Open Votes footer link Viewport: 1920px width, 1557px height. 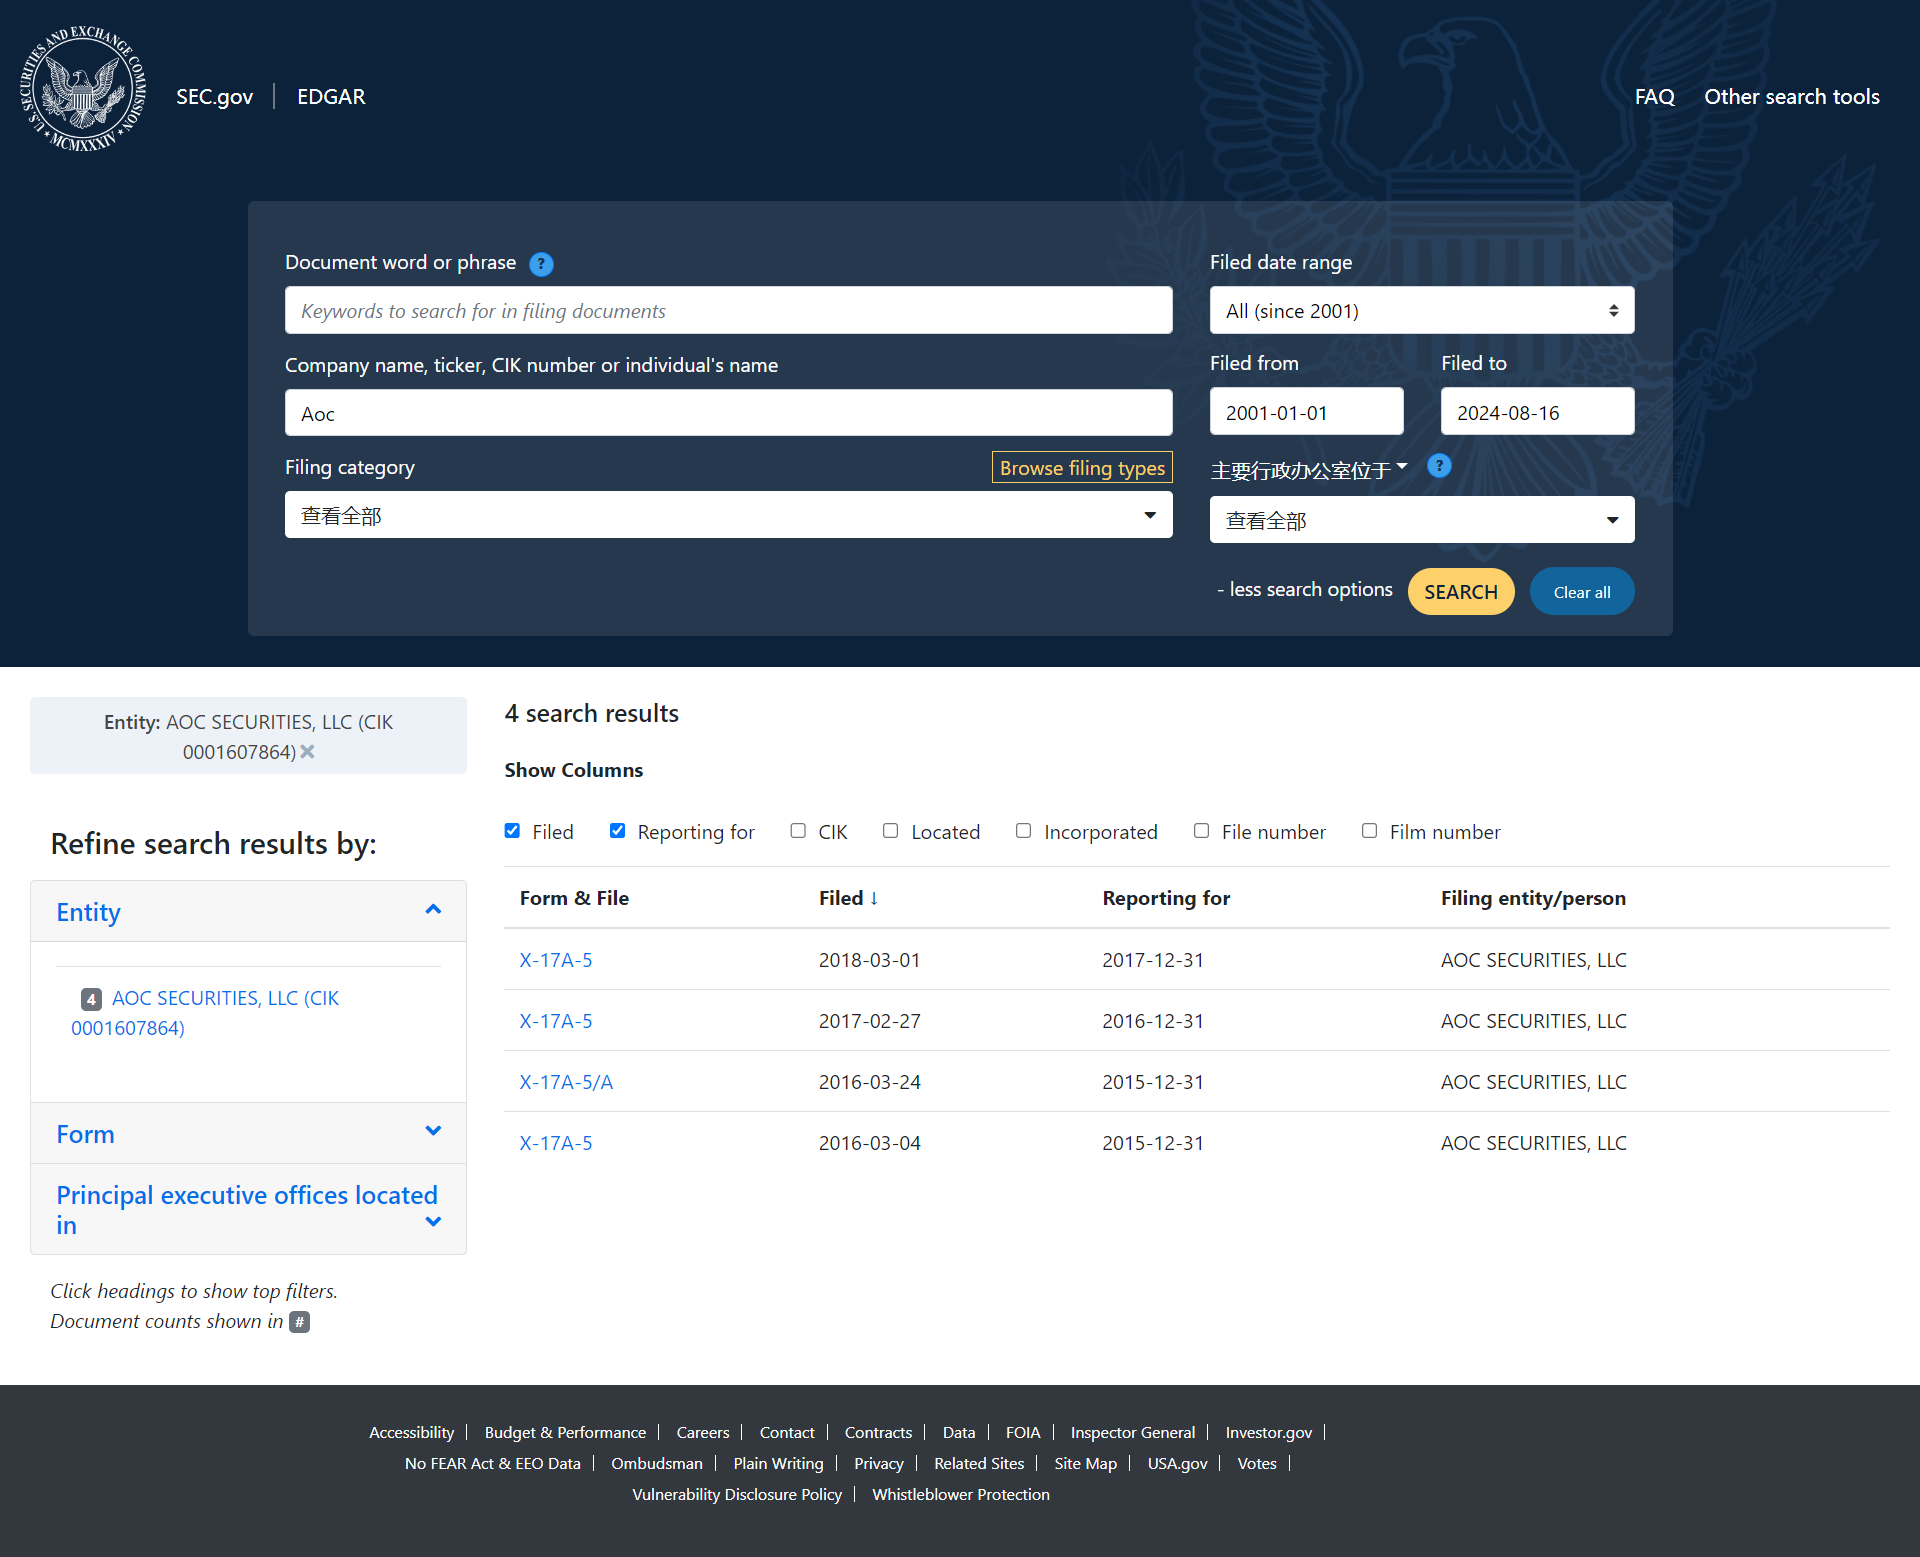pos(1257,1464)
